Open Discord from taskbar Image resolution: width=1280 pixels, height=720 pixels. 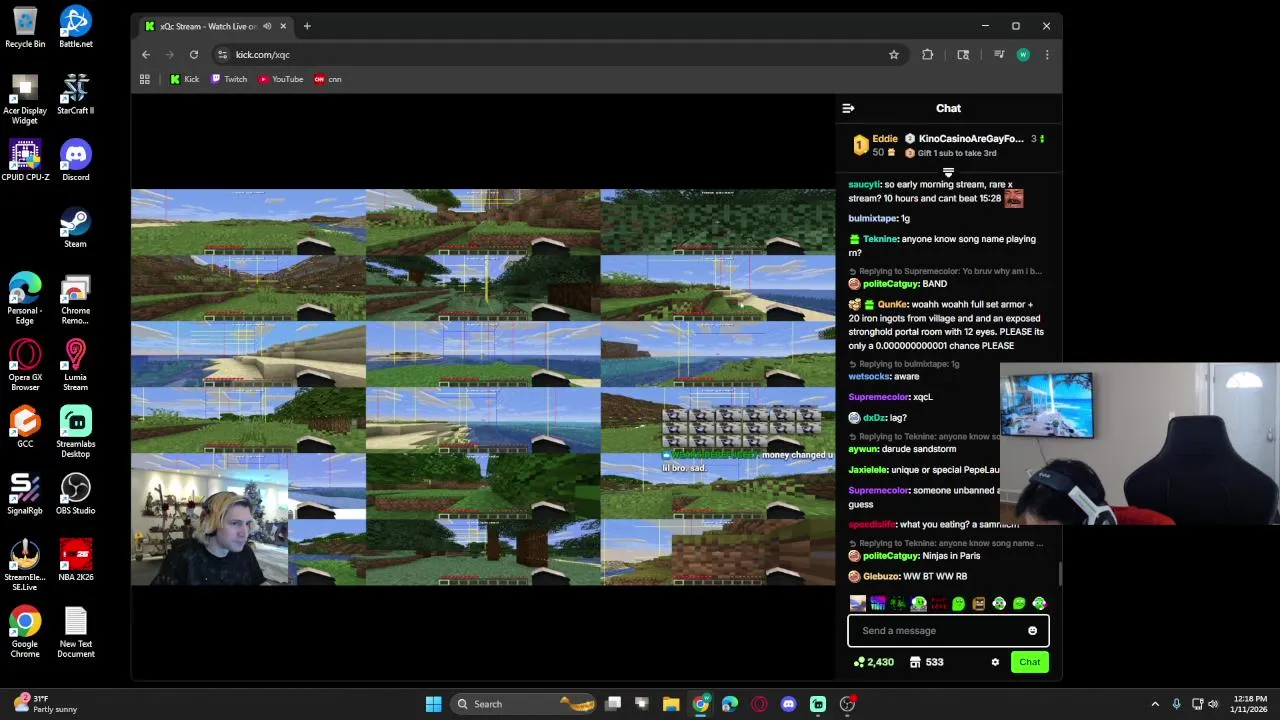click(x=789, y=704)
